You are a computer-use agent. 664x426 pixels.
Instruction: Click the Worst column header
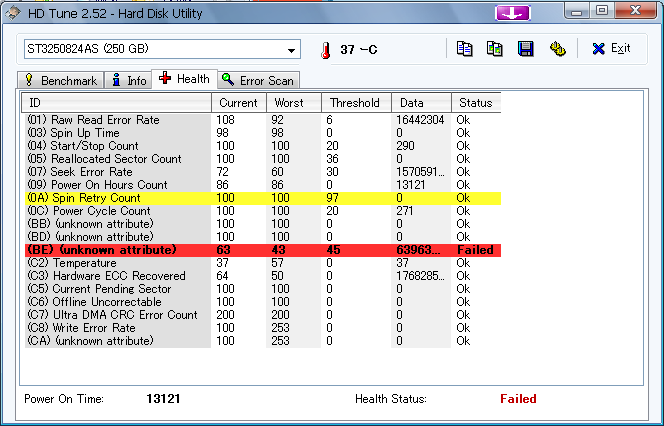click(294, 102)
